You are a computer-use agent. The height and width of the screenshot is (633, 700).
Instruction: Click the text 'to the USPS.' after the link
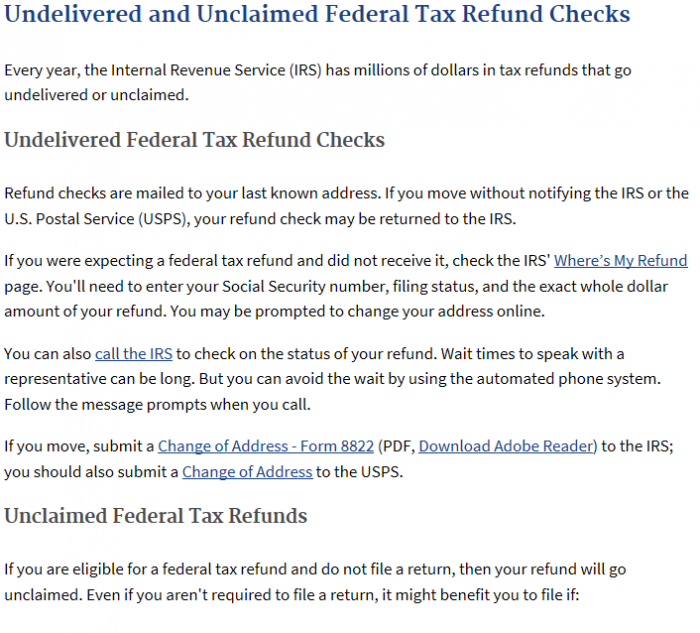pos(359,471)
